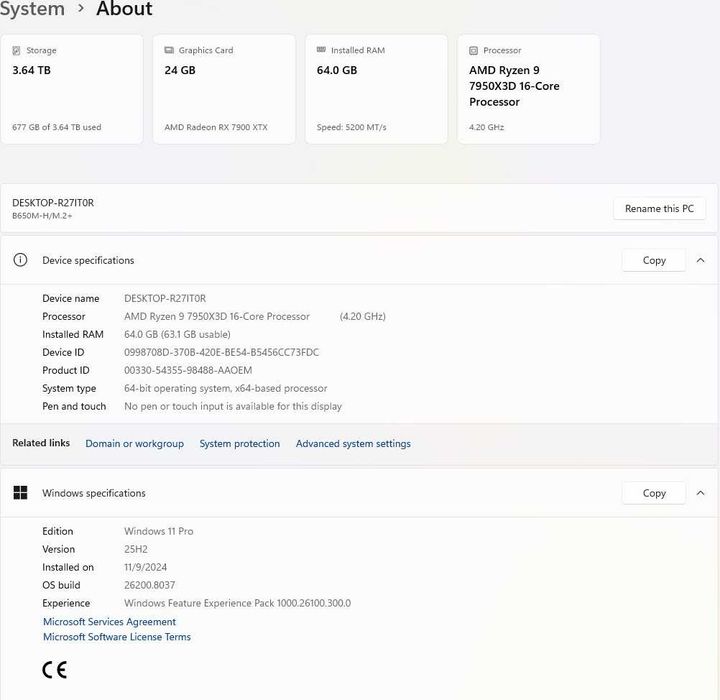720x700 pixels.
Task: Click the Graphics Card icon
Action: pyautogui.click(x=169, y=50)
